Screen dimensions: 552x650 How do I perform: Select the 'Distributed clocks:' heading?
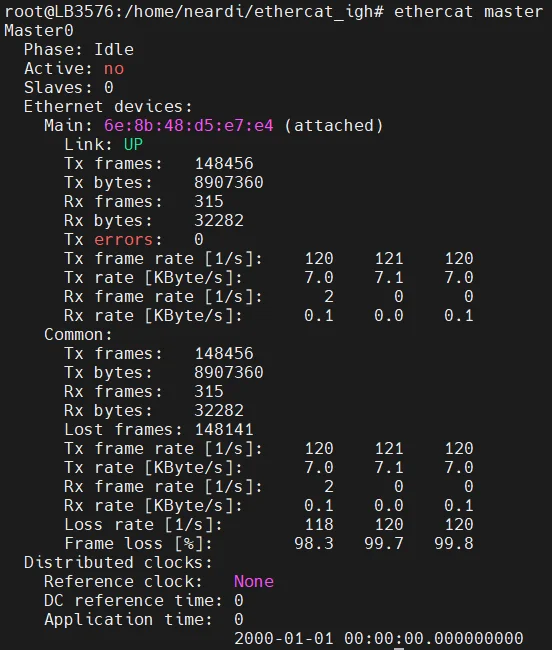(118, 563)
